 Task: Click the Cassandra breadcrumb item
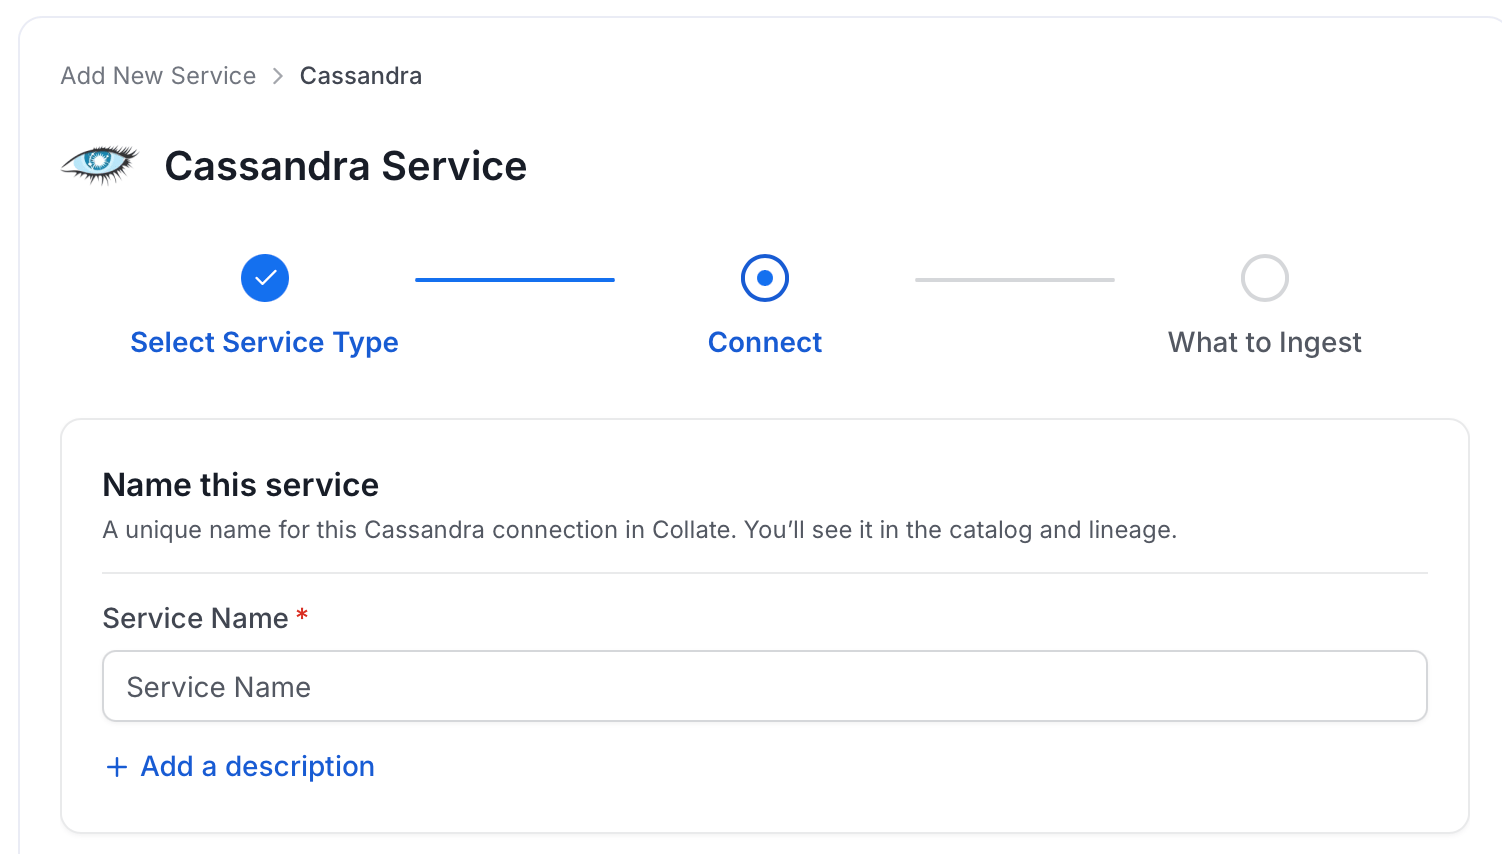360,76
